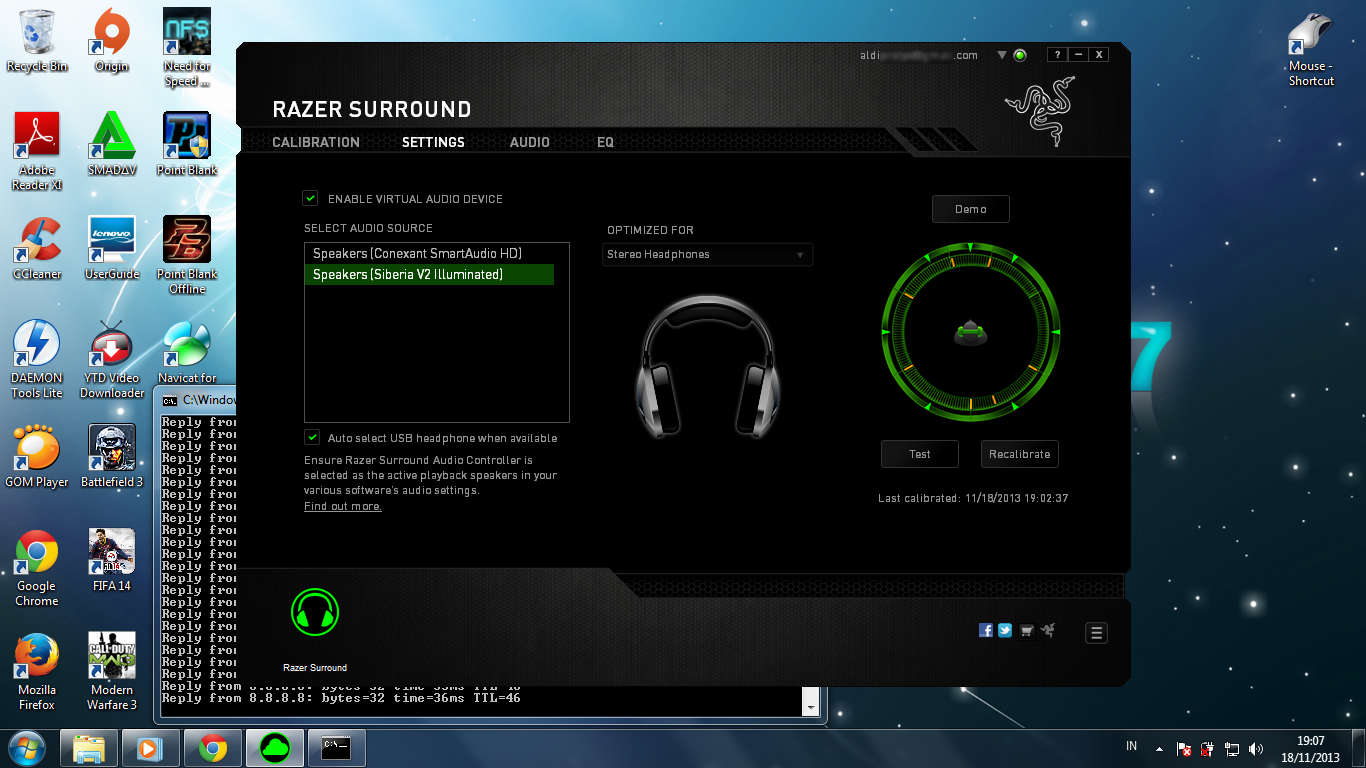Image resolution: width=1366 pixels, height=768 pixels.
Task: Open the Find out more link
Action: click(x=343, y=507)
